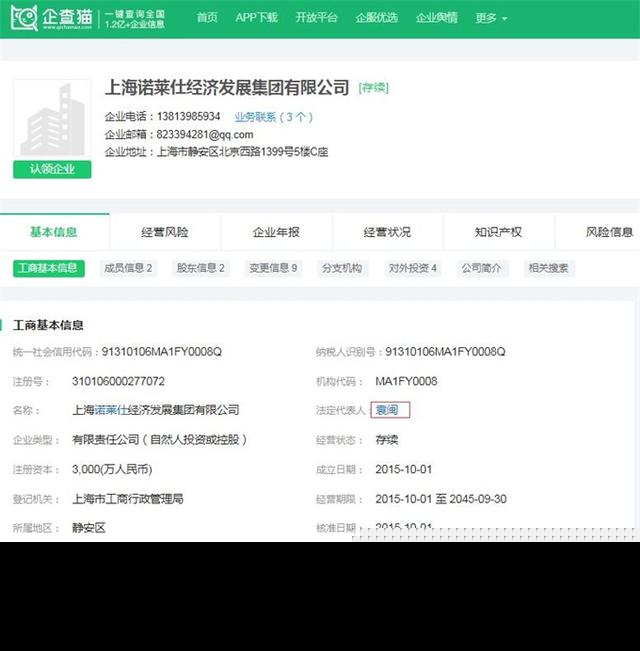Open 企业舆情 navigation link
The width and height of the screenshot is (640, 651).
pyautogui.click(x=437, y=18)
